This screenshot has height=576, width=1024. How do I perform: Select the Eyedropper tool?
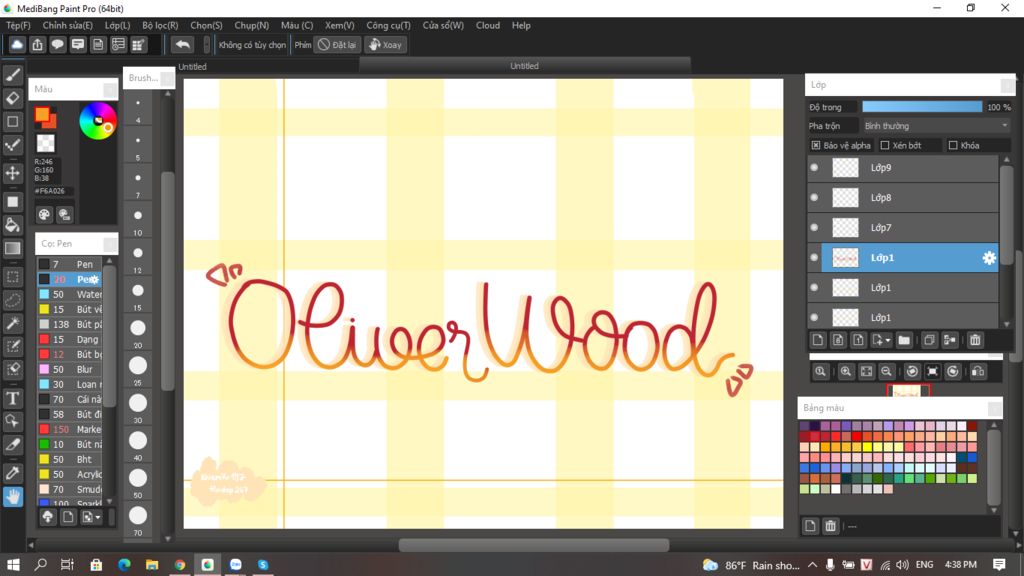click(12, 473)
